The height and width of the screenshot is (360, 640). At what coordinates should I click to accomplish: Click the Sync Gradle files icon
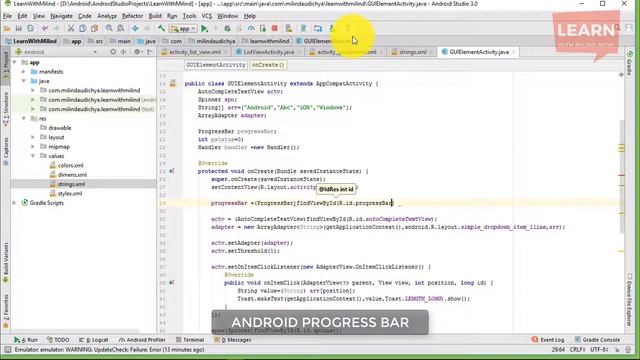(x=303, y=29)
